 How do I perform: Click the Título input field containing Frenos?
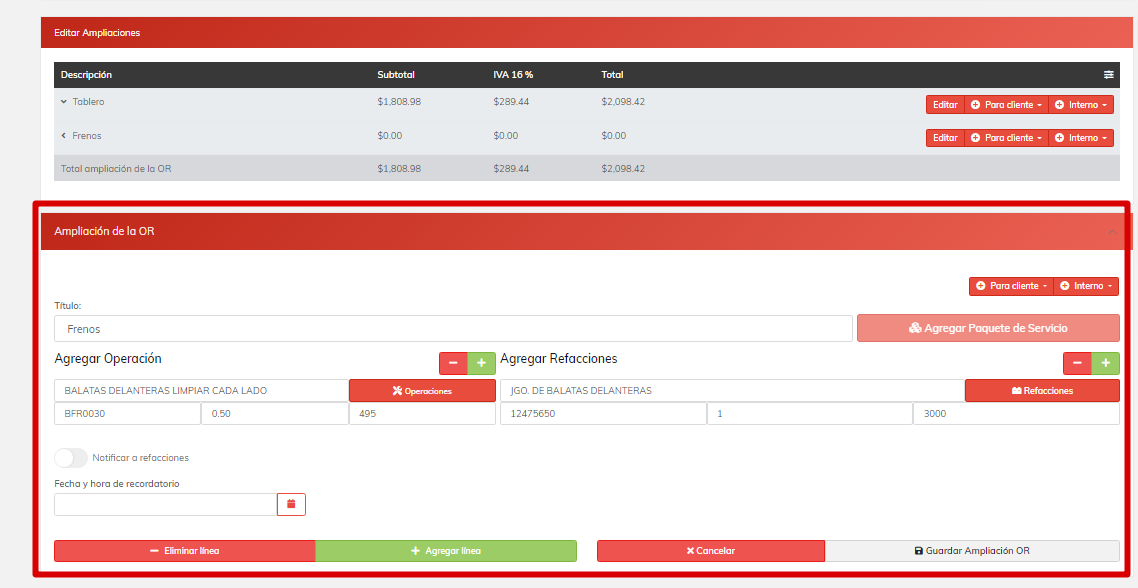pos(454,328)
